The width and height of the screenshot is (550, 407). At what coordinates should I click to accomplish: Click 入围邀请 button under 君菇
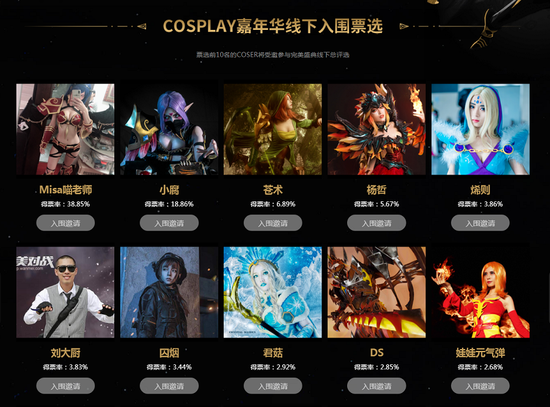click(x=273, y=386)
